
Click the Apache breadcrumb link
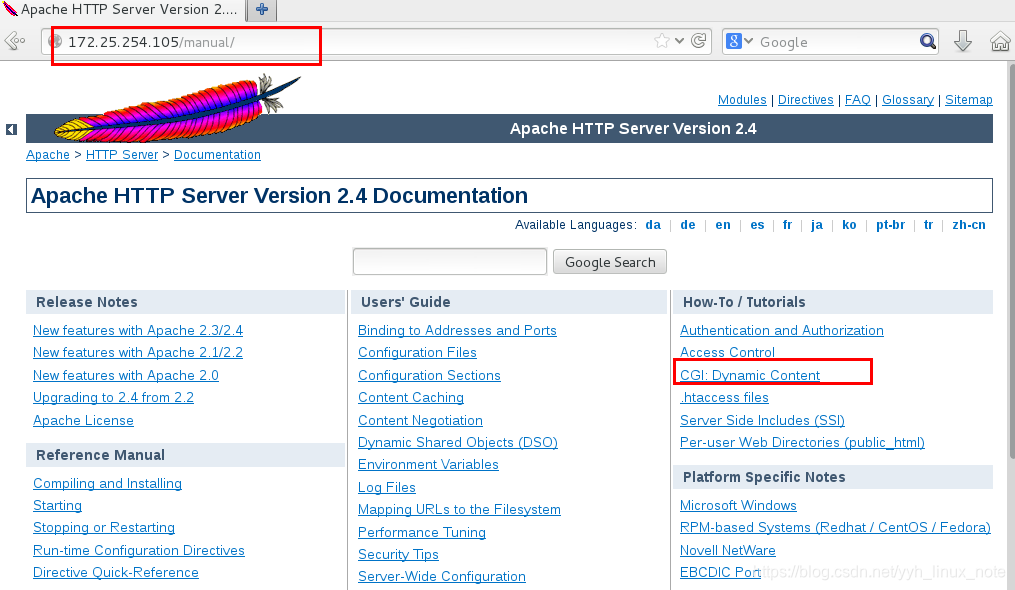click(x=48, y=155)
